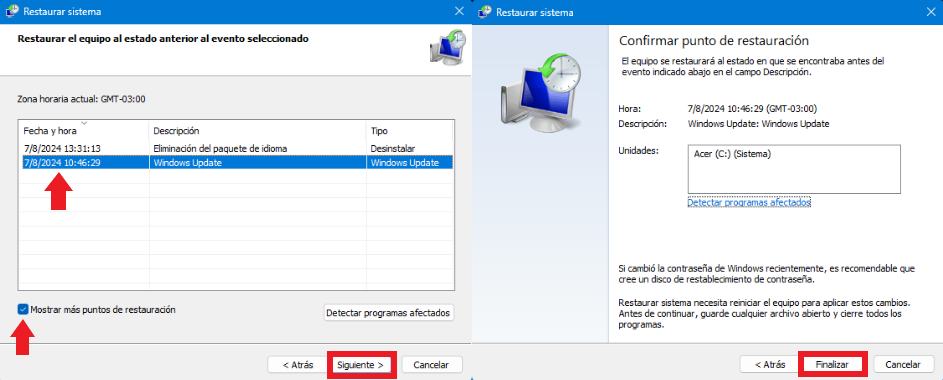Click the Restaurar sistema icon in right title bar

pos(484,11)
